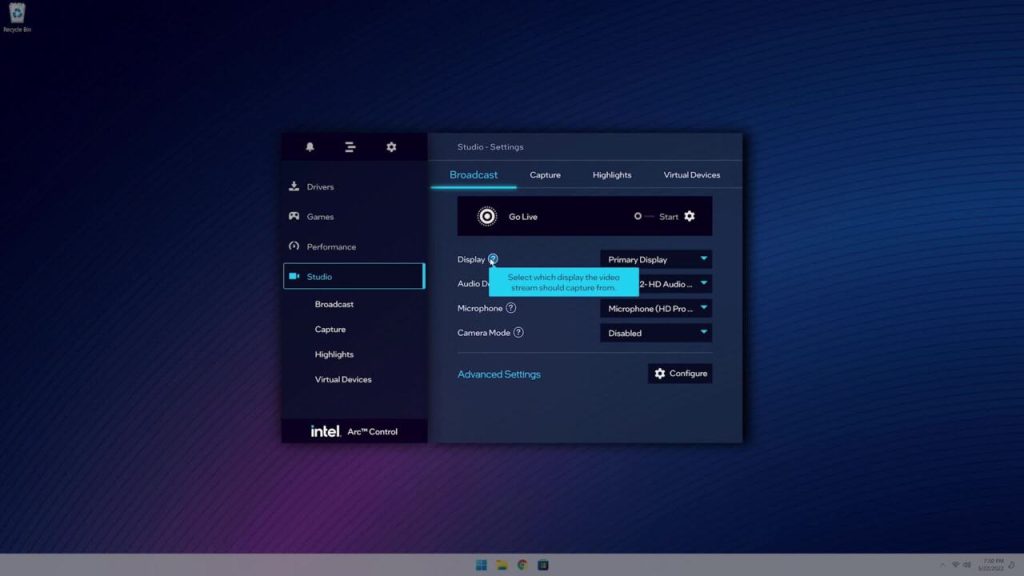Image resolution: width=1024 pixels, height=576 pixels.
Task: Open Arc Control settings gear icon
Action: (x=391, y=147)
